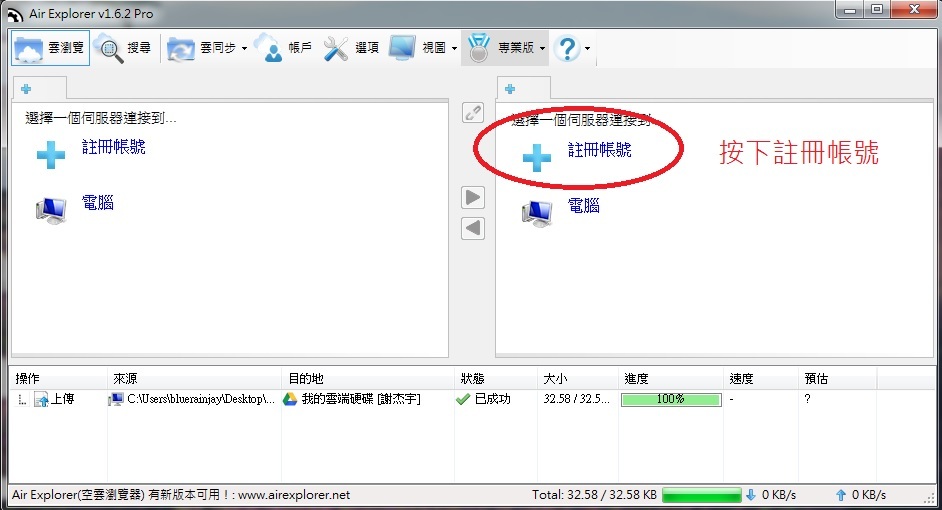Screen dimensions: 942x510
Task: Click the 速度 column header
Action: [x=761, y=378]
